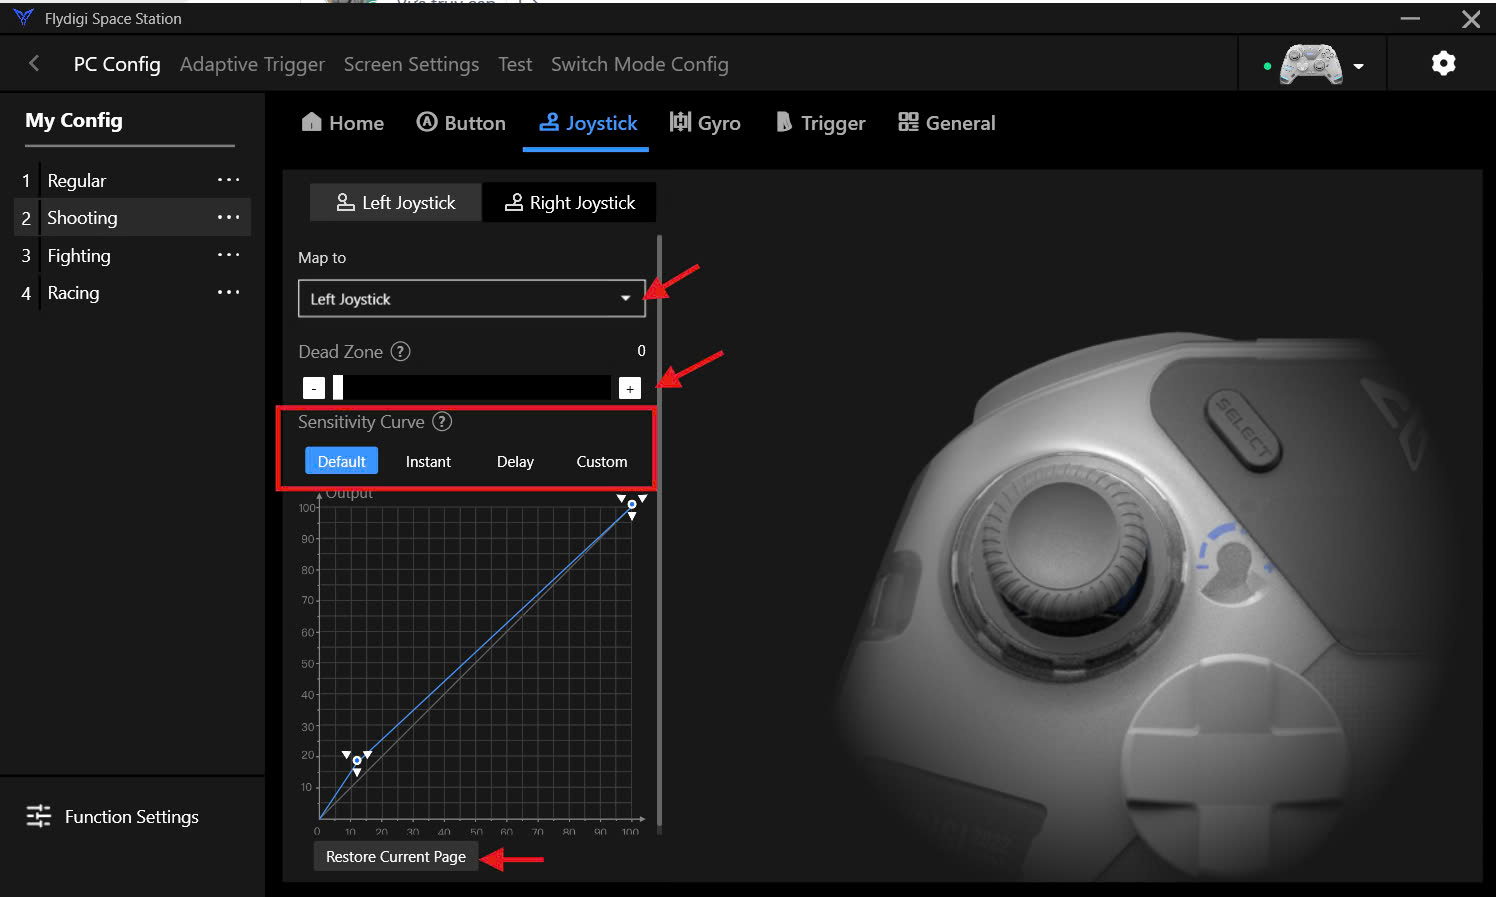Open the Sensitivity Curve help icon
The image size is (1496, 897).
pyautogui.click(x=442, y=422)
